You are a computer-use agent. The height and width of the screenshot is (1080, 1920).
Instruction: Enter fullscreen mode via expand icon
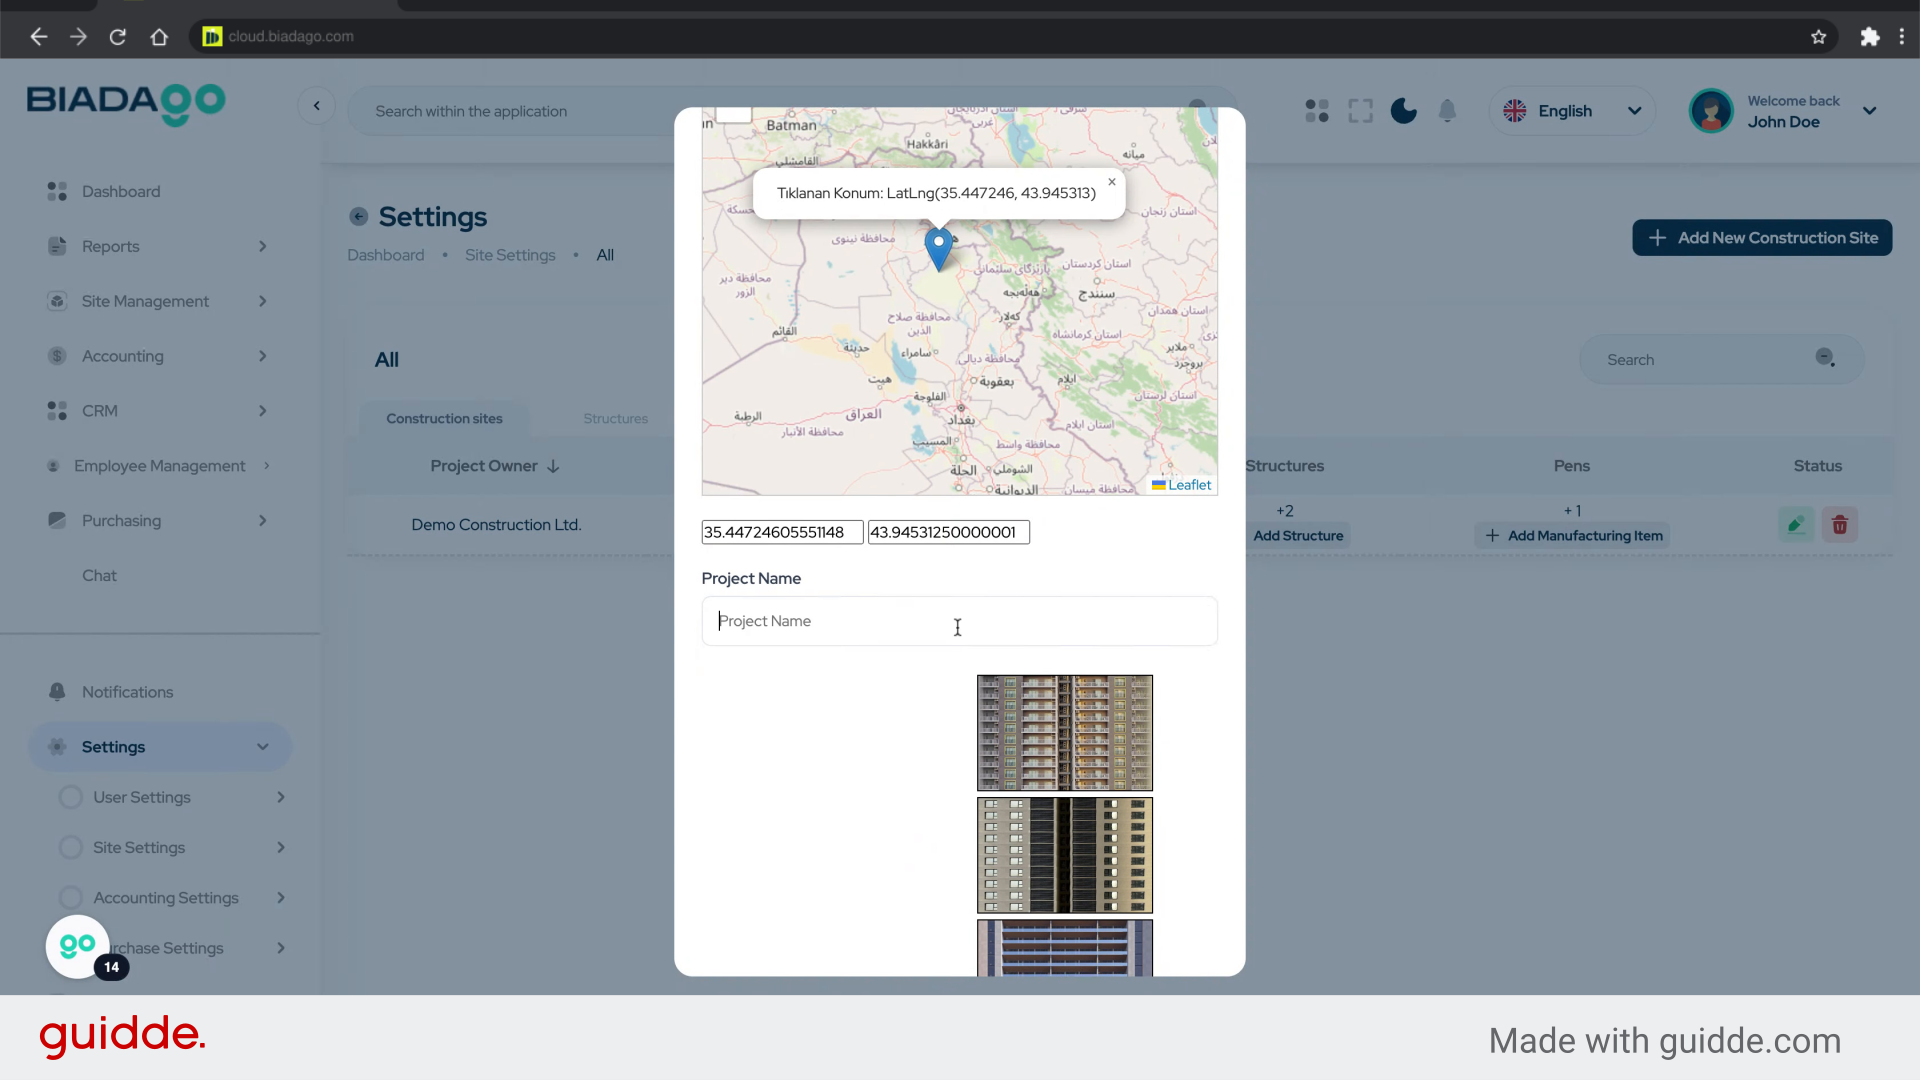(1360, 111)
